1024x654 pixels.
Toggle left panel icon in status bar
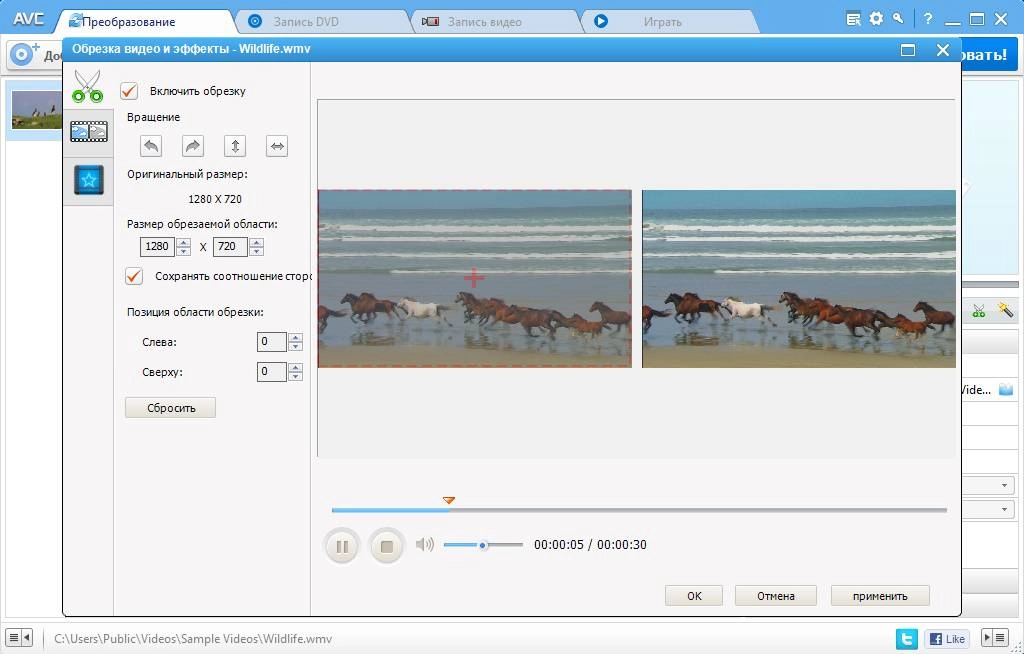click(x=14, y=637)
